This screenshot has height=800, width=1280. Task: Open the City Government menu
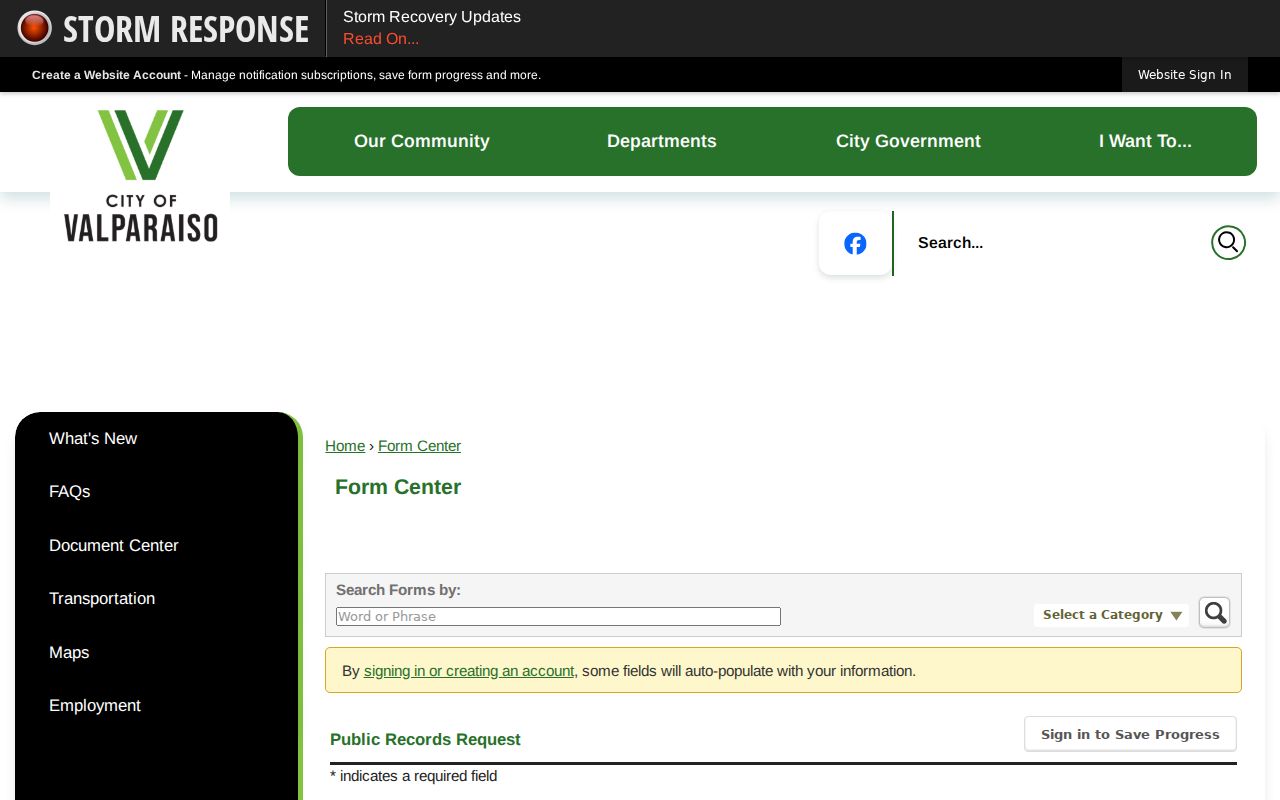pos(908,141)
